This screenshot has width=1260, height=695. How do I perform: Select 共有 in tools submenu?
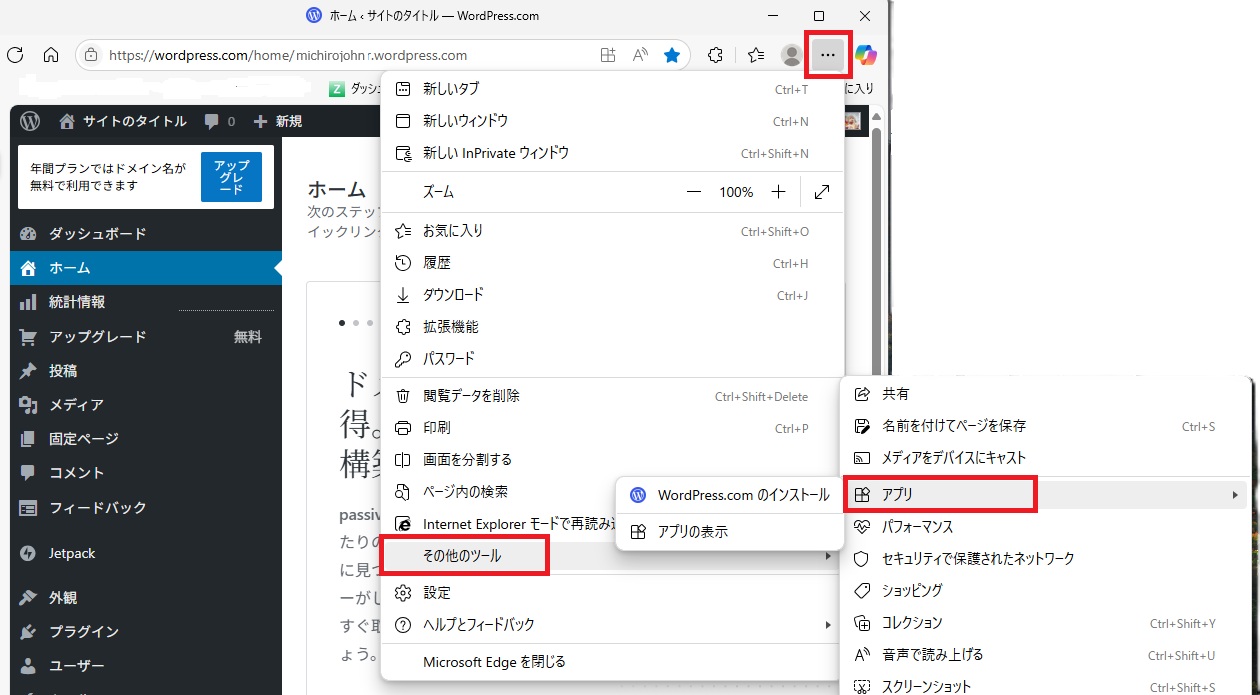(1047, 394)
